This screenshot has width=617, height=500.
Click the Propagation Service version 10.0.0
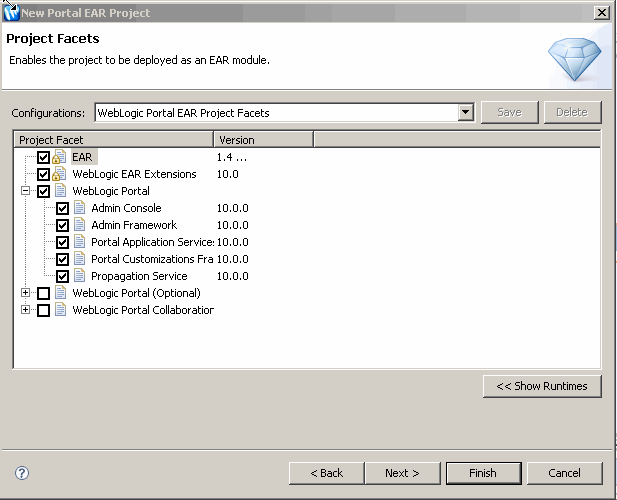click(233, 276)
